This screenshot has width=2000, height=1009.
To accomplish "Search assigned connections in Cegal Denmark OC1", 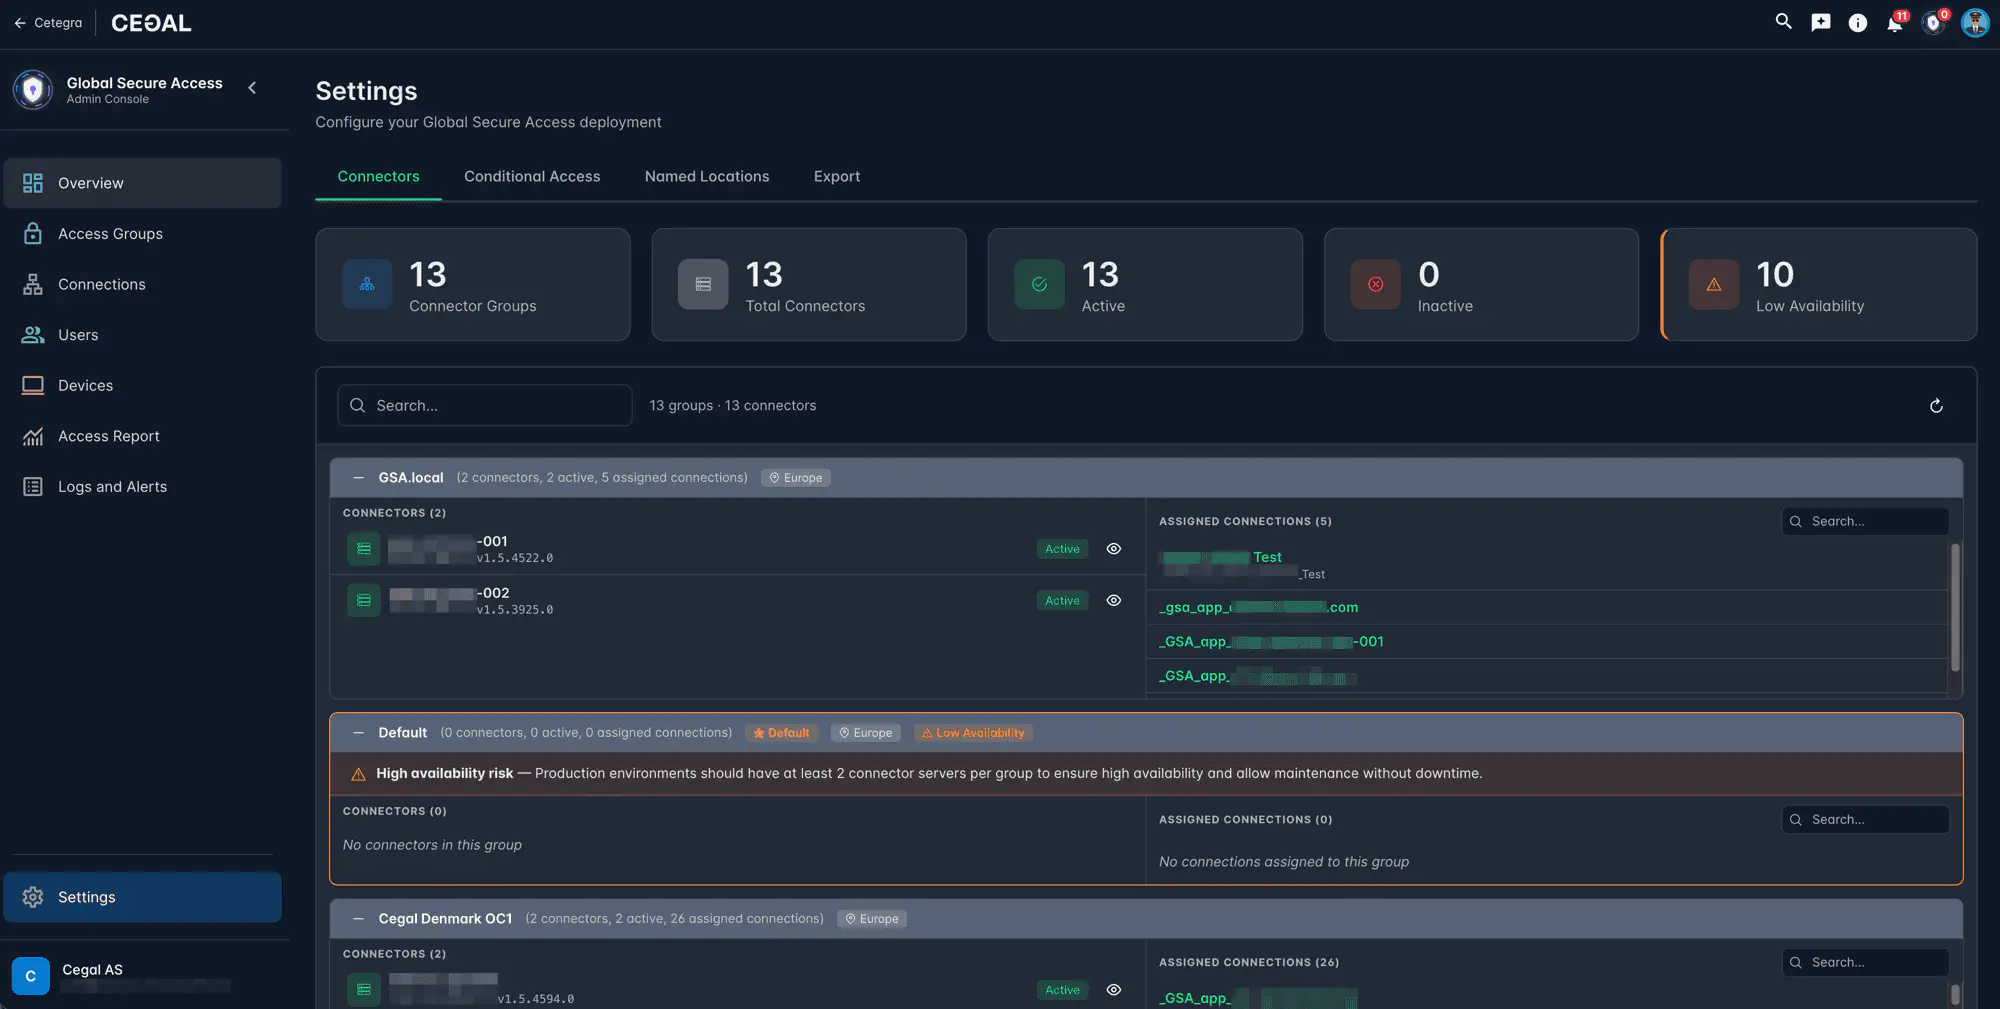I will pos(1865,962).
